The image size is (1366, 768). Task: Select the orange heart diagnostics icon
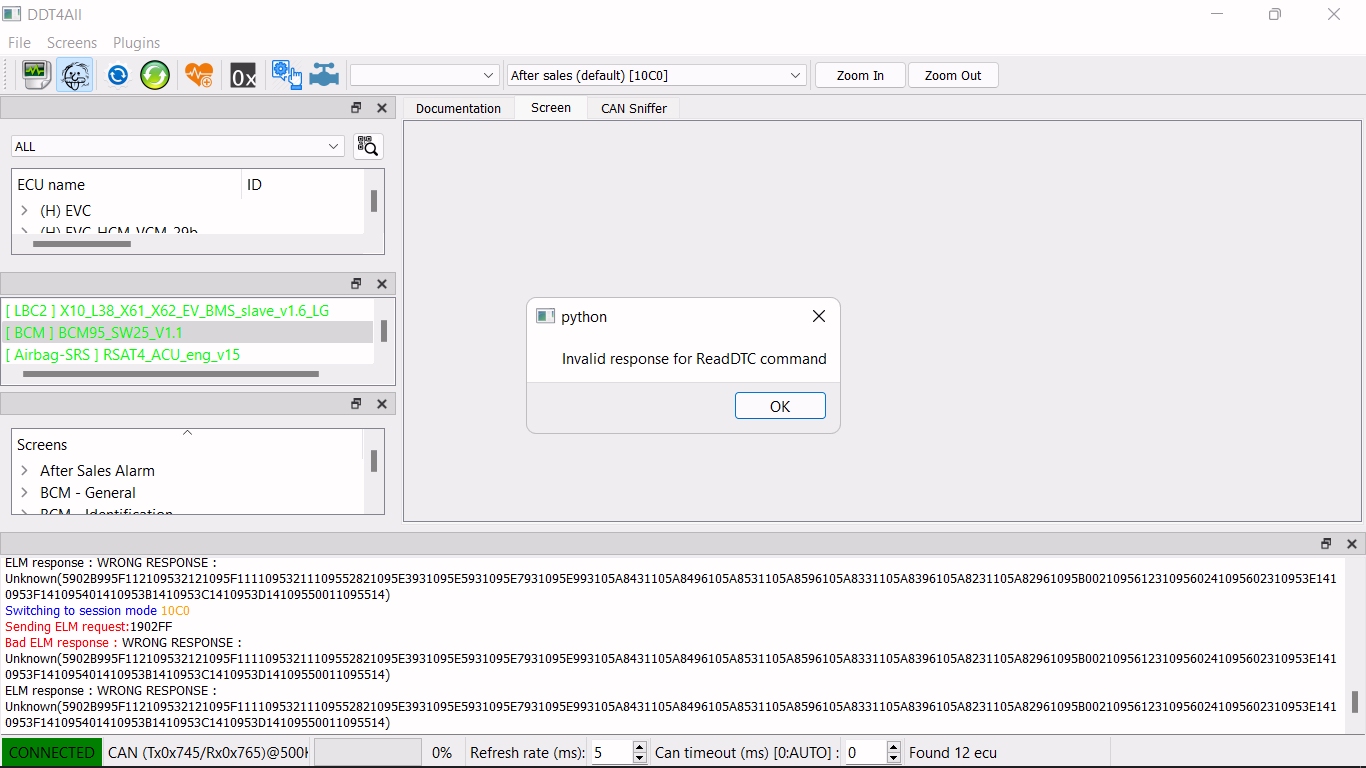point(199,75)
